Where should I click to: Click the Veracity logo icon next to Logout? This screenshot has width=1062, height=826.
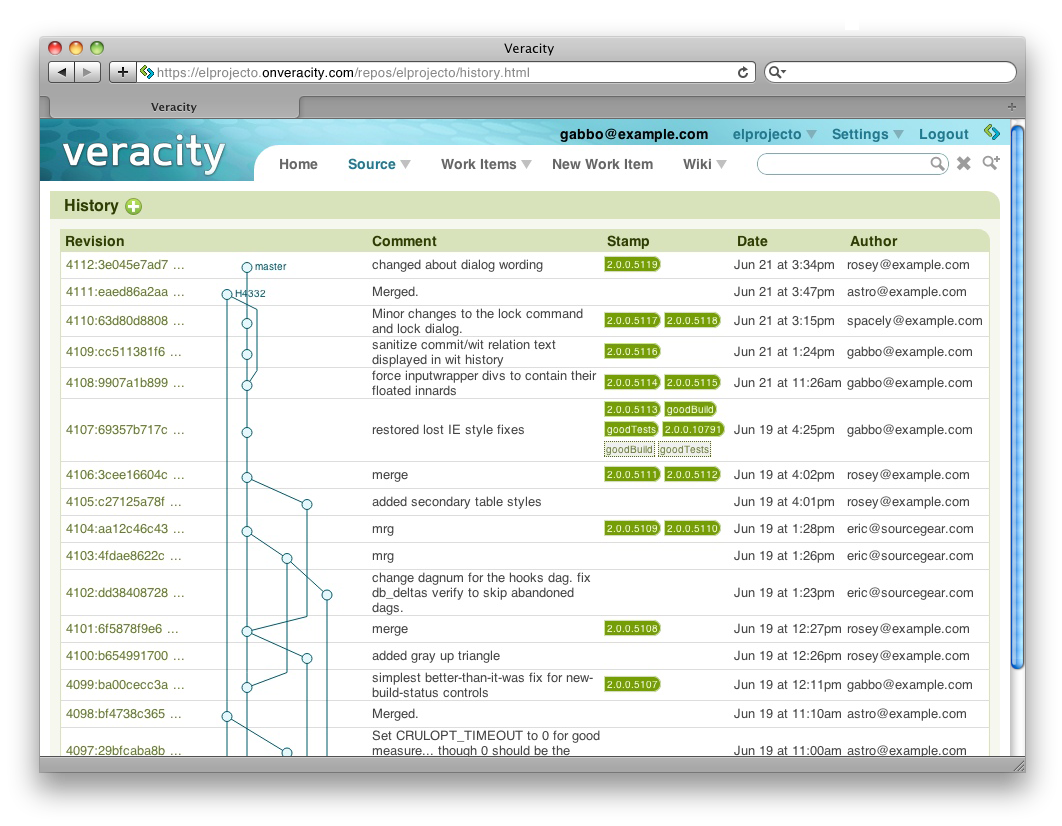click(x=991, y=133)
